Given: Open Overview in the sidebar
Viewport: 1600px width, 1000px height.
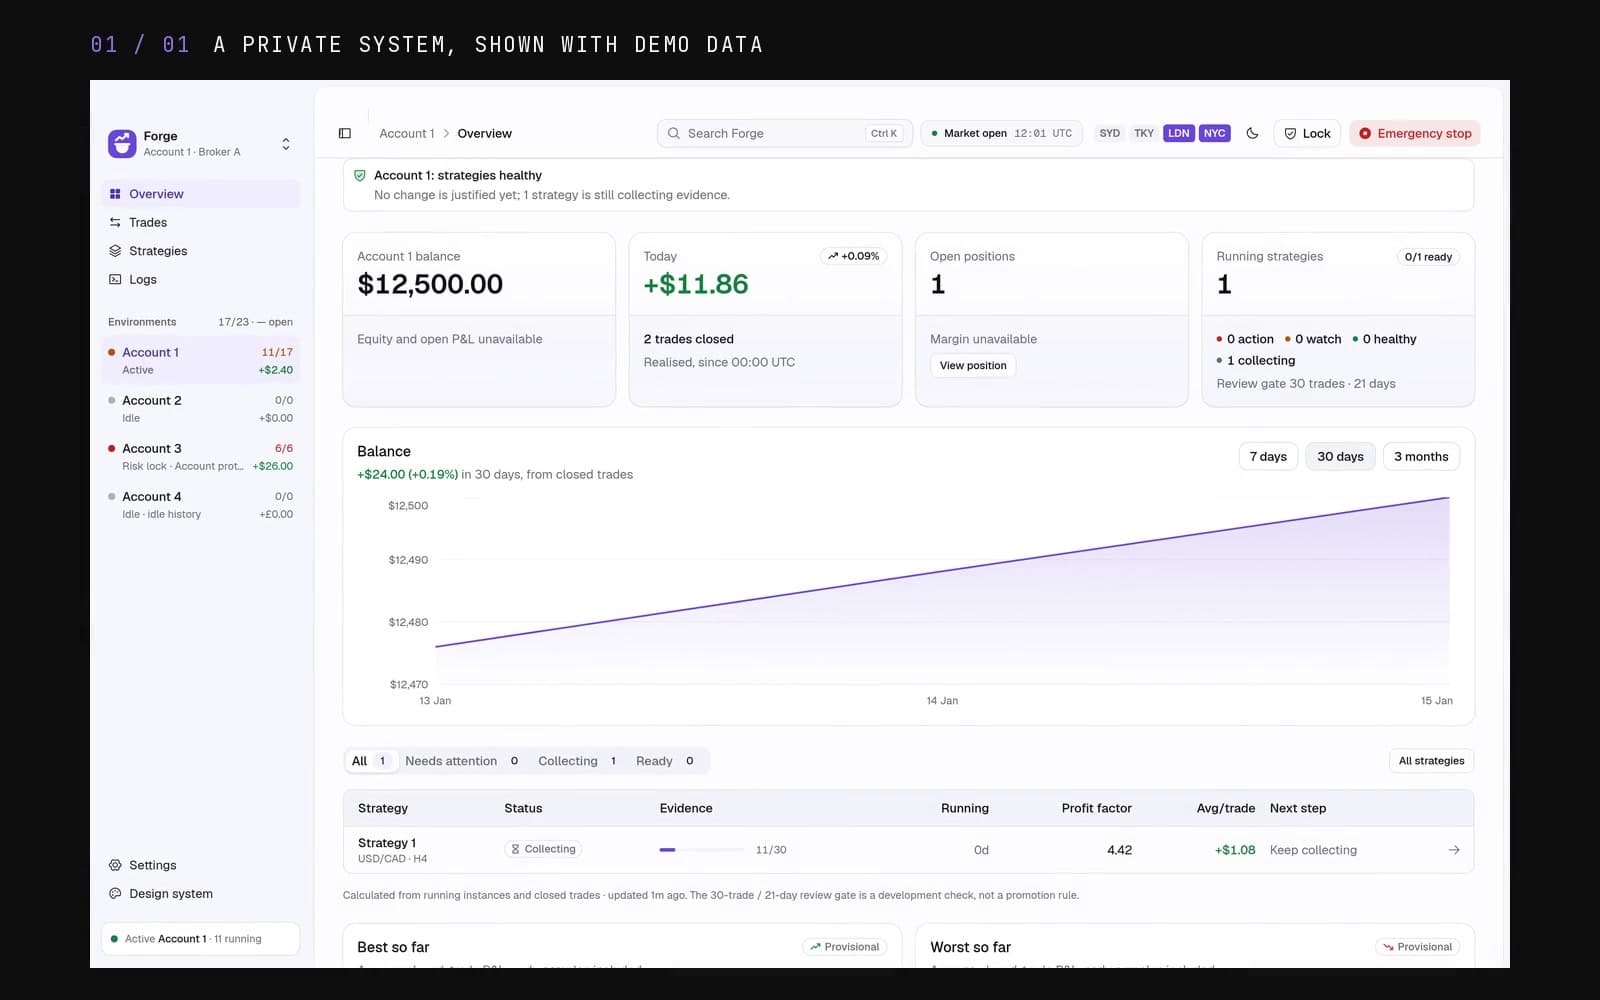Looking at the screenshot, I should [x=201, y=194].
